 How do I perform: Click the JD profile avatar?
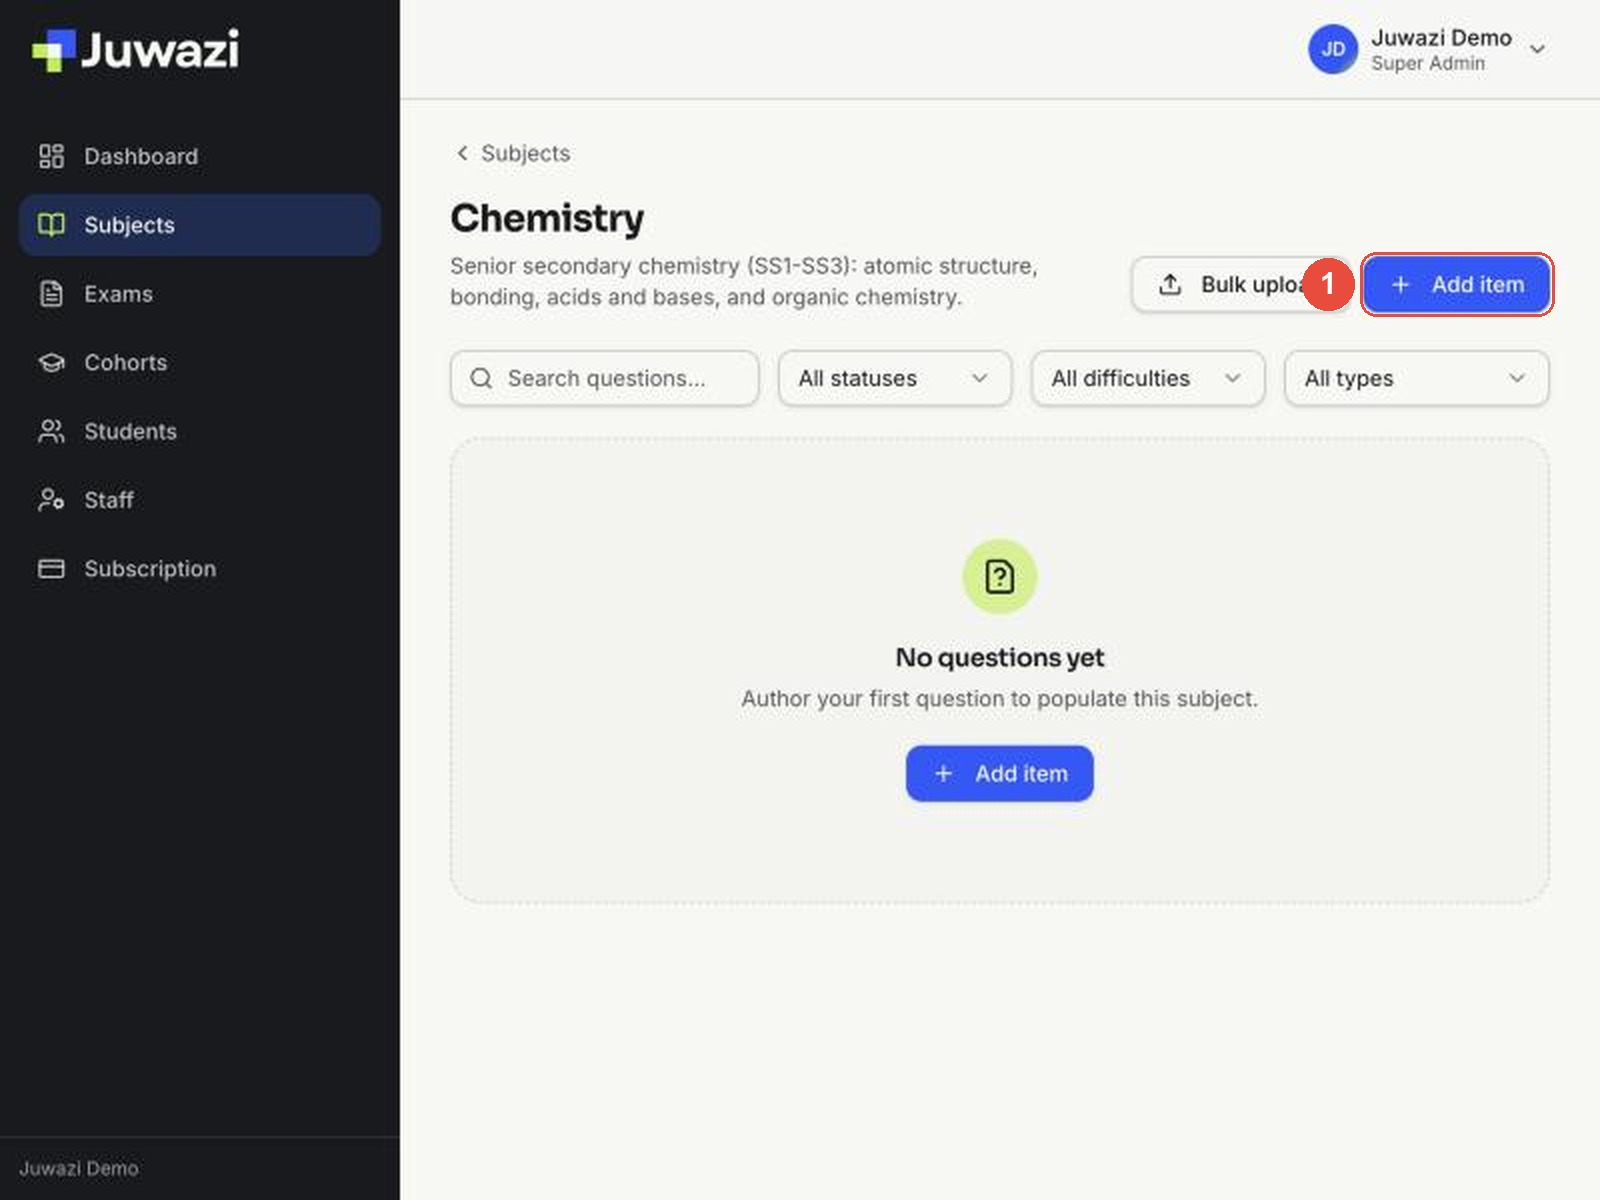(x=1333, y=49)
